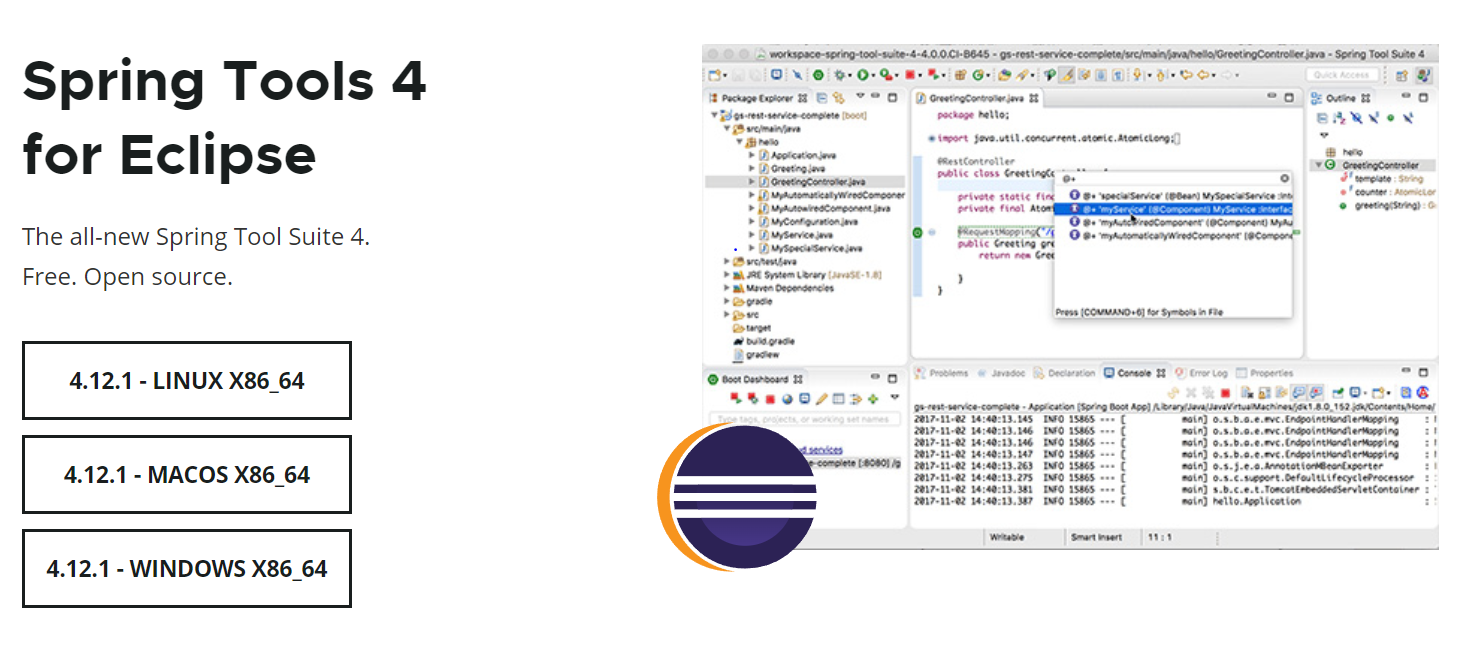1483x655 pixels.
Task: Click the Quick Access search field
Action: click(1342, 75)
